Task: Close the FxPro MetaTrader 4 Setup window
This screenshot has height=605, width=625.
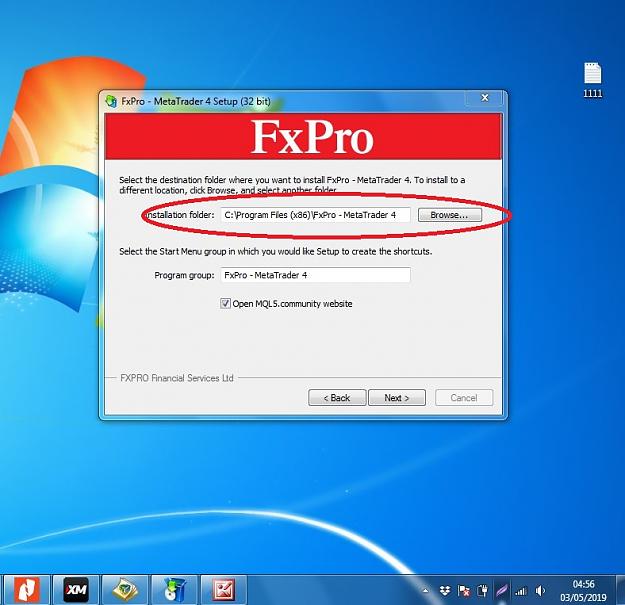Action: coord(485,98)
